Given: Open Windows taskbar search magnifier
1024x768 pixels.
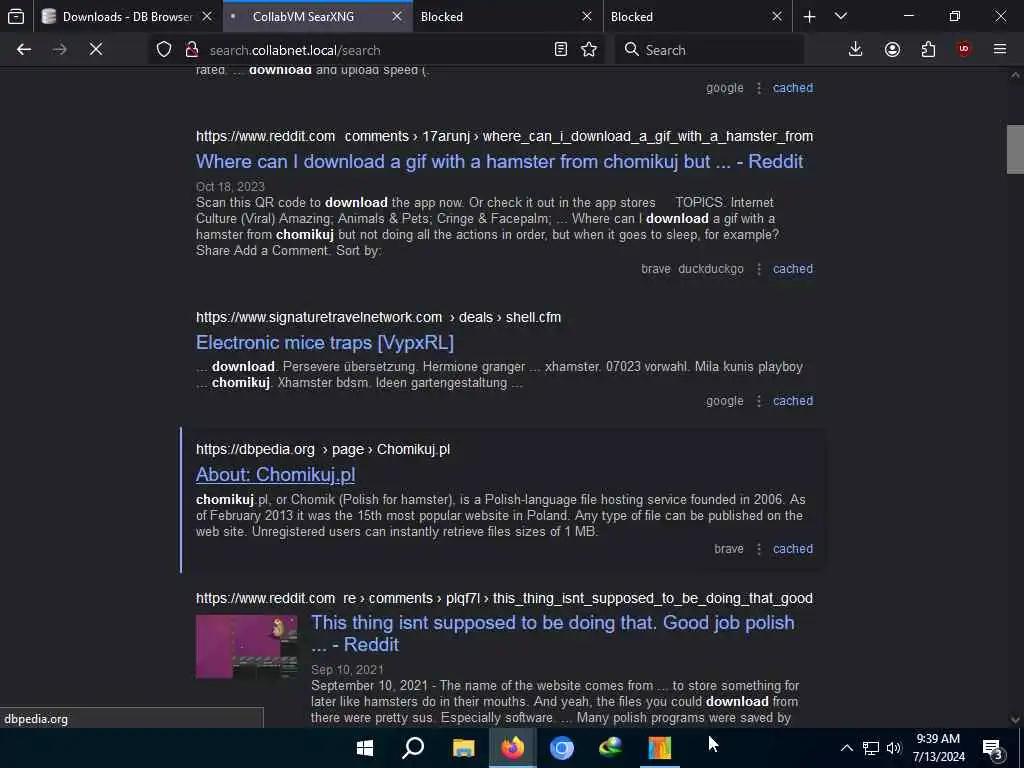Looking at the screenshot, I should point(413,748).
